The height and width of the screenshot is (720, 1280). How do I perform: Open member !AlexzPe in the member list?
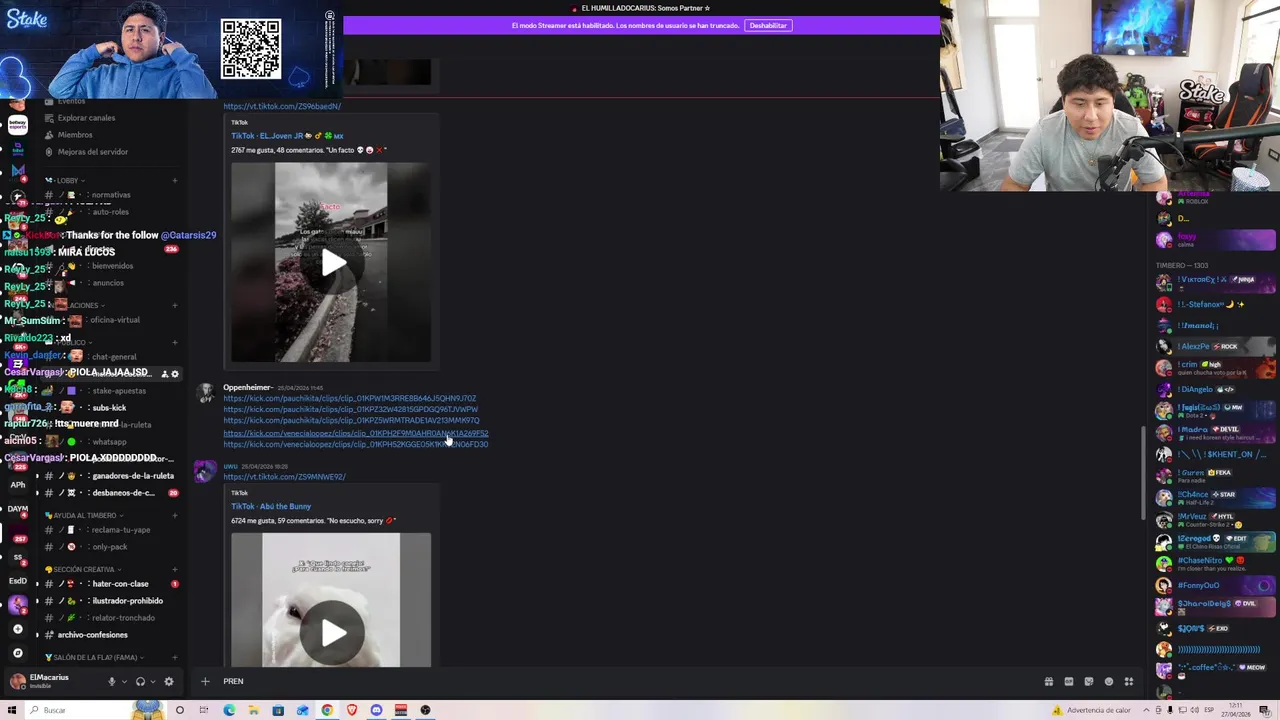[1216, 346]
